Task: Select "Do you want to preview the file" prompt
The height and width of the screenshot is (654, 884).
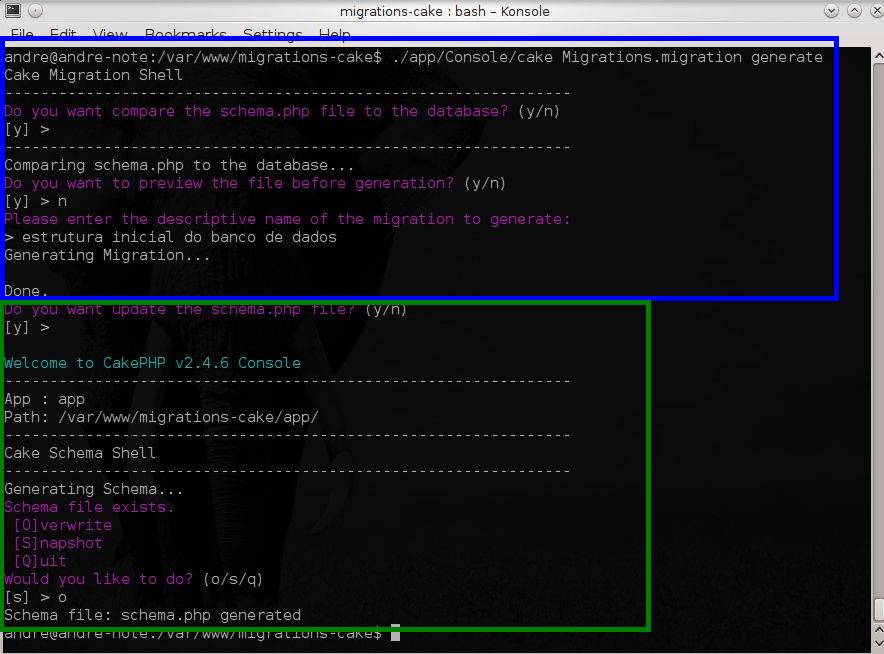Action: pyautogui.click(x=255, y=183)
